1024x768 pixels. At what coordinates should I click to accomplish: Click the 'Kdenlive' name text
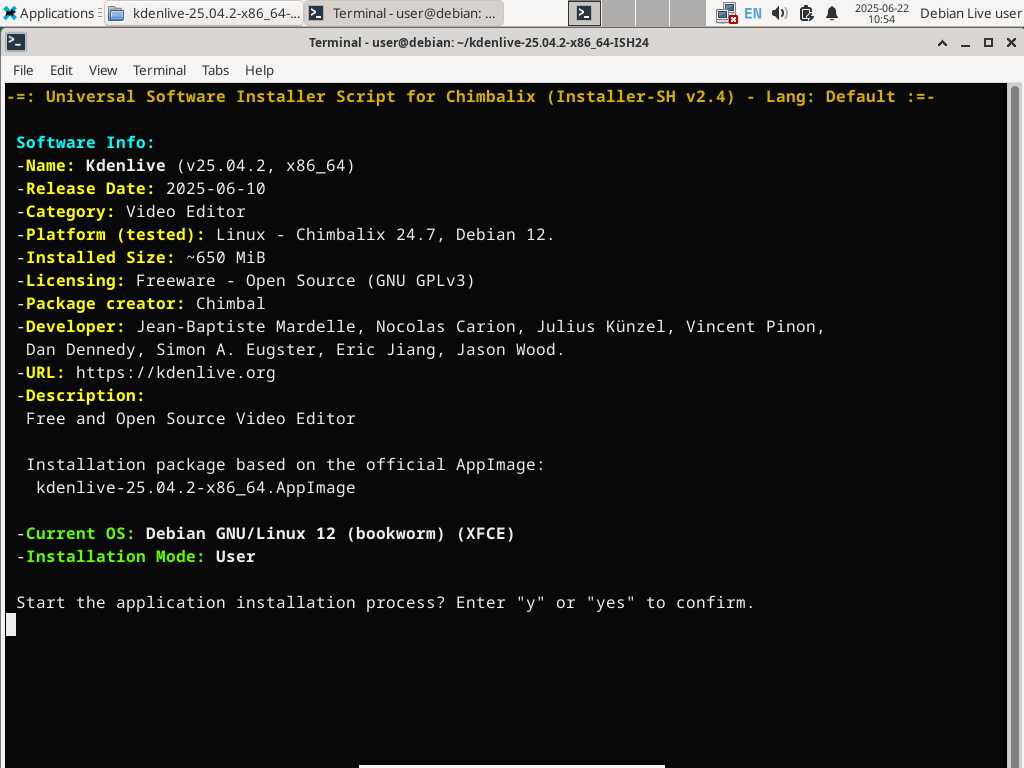[125, 165]
